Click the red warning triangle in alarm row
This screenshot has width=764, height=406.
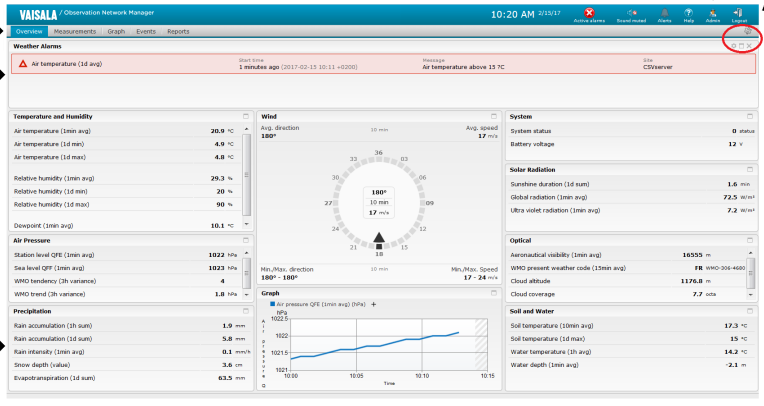[23, 63]
